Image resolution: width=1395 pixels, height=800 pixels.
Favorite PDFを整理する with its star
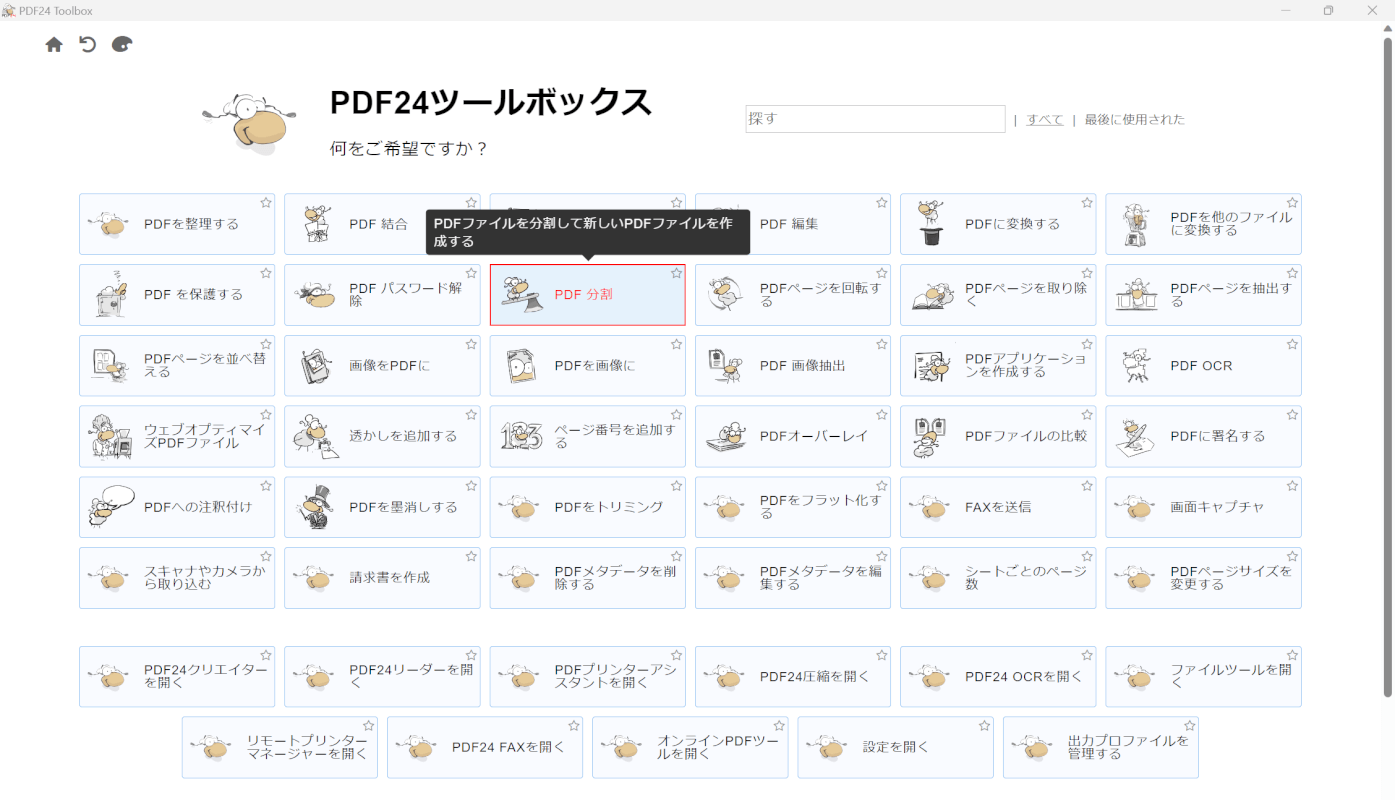click(266, 202)
